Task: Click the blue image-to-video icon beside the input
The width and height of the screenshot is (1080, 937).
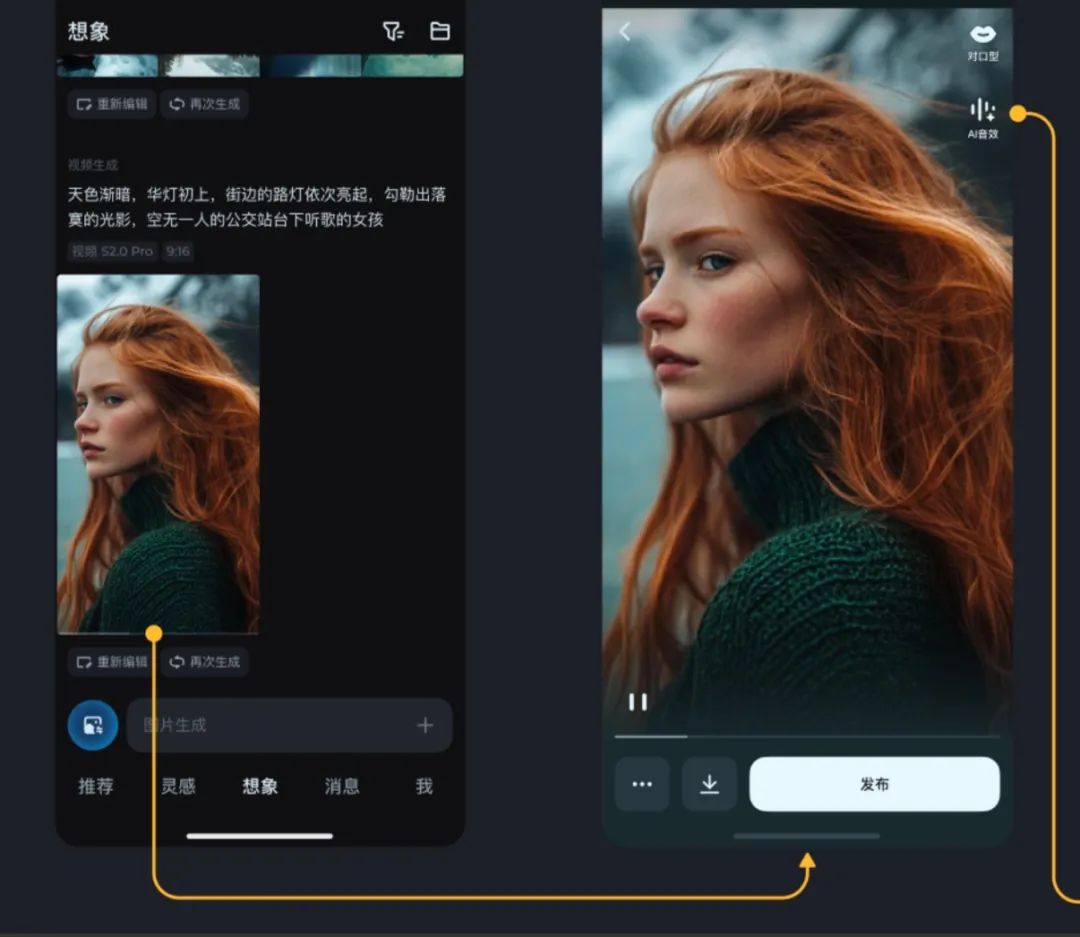Action: [92, 725]
